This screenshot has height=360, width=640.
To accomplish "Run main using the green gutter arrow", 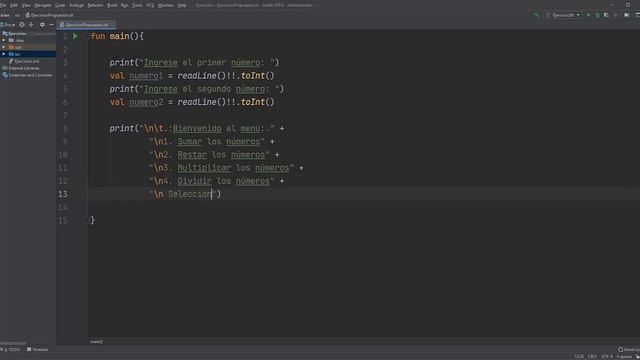I will 75,36.
